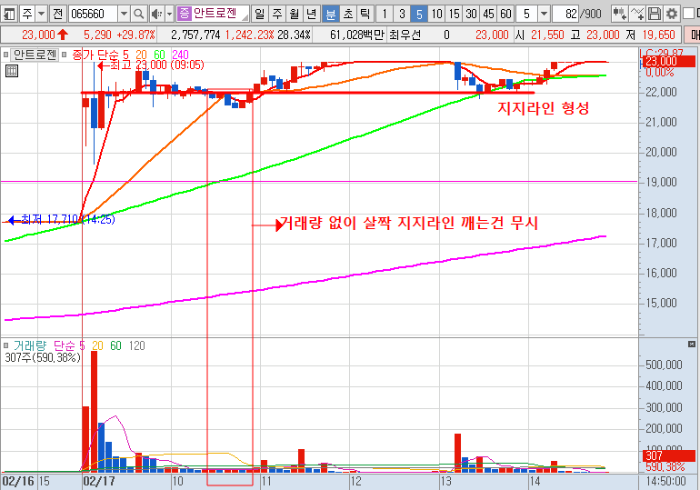Open the 주 market type dropdown arrow
Viewport: 700px width, 490px height.
pyautogui.click(x=42, y=14)
